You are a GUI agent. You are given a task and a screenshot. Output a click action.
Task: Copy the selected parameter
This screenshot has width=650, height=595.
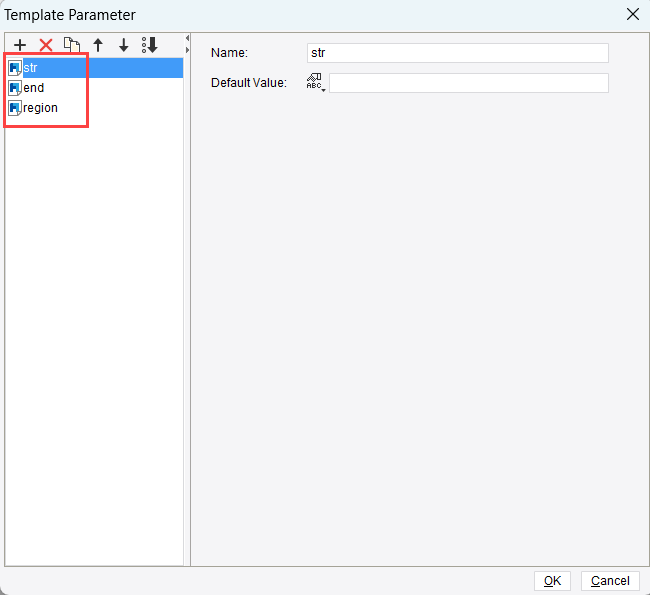coord(72,45)
